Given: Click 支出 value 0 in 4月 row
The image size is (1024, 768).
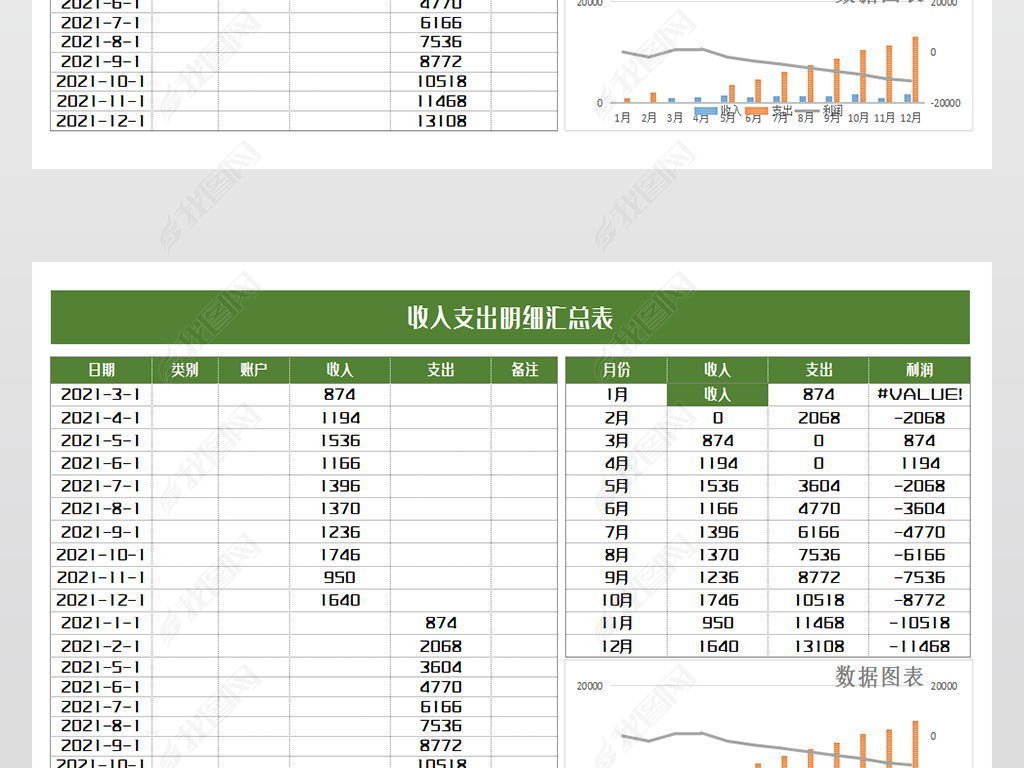Looking at the screenshot, I should tap(818, 463).
